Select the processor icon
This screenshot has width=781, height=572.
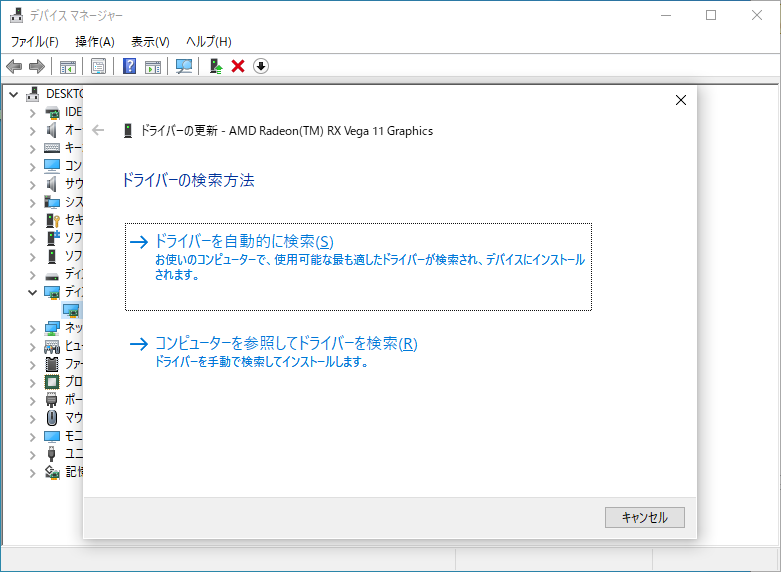click(52, 382)
